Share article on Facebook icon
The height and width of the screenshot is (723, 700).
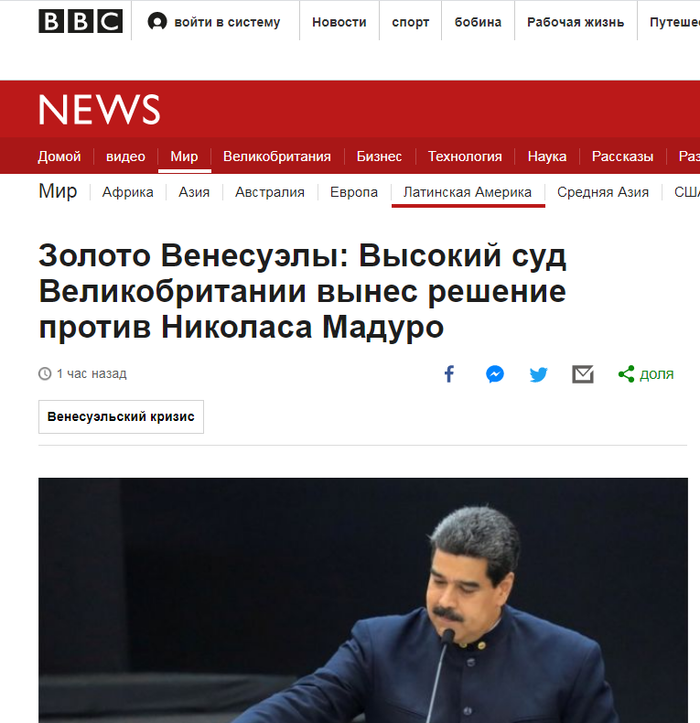[x=449, y=374]
